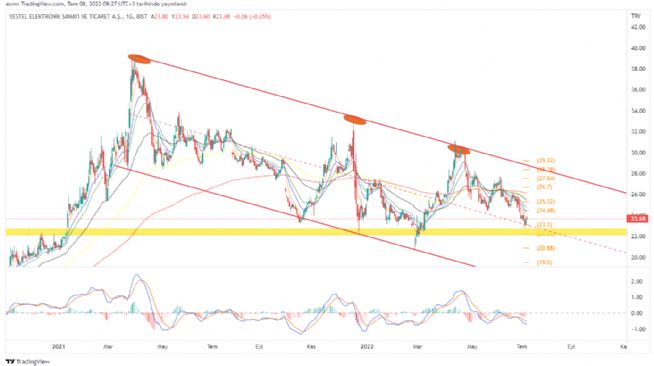Viewport: 654px width, 366px height.
Task: Select the orange ellipse at the third peak
Action: click(459, 149)
